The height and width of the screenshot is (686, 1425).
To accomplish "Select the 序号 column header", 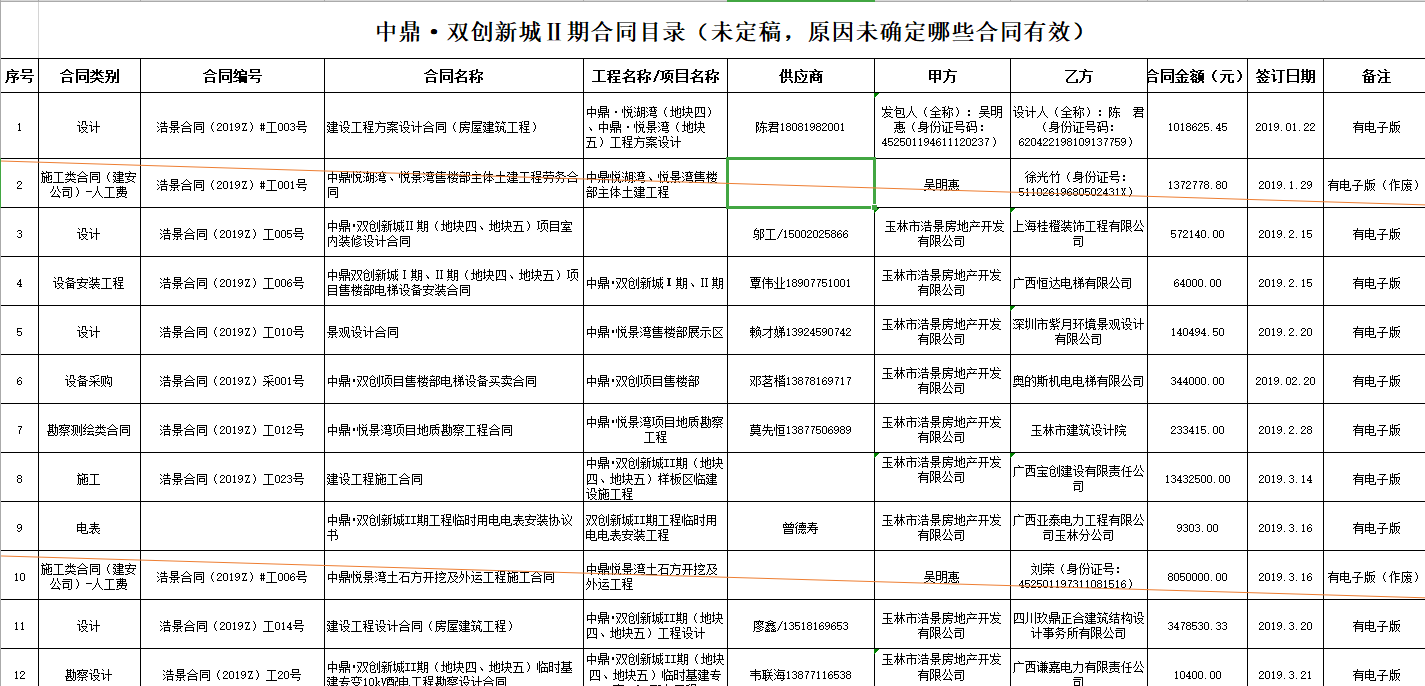I will 20,76.
